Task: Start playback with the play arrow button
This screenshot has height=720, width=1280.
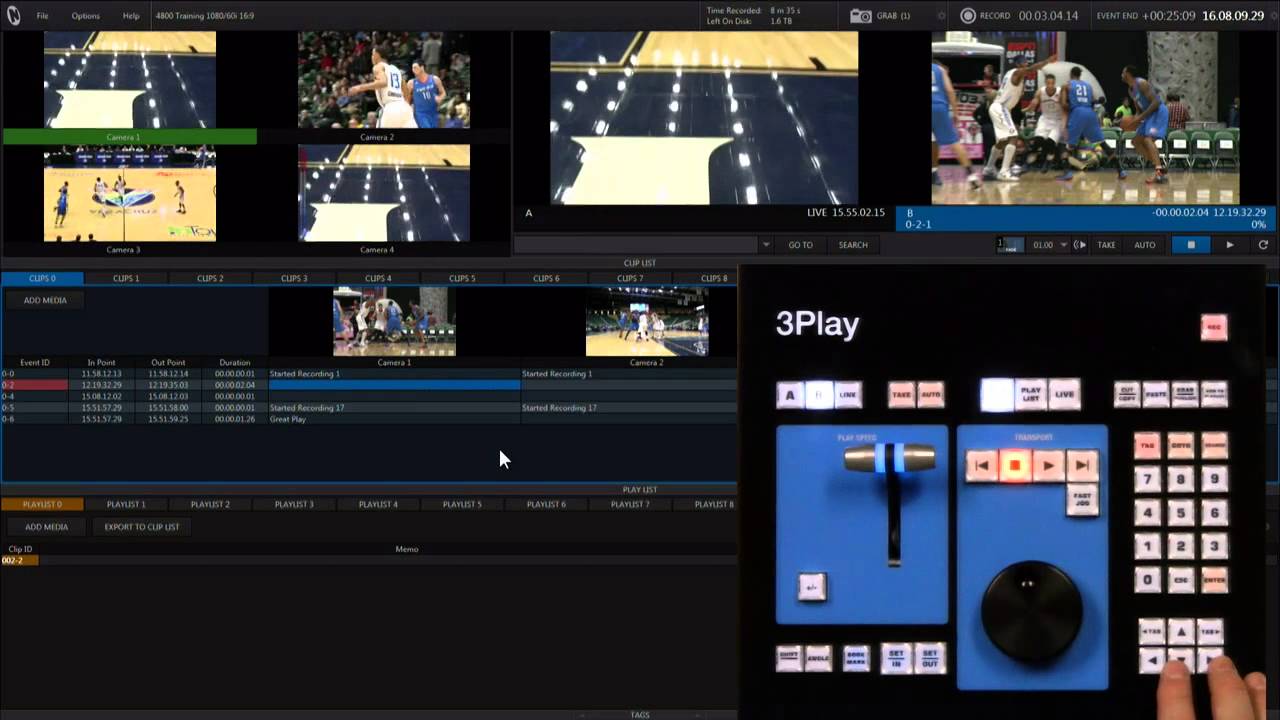Action: (1230, 245)
